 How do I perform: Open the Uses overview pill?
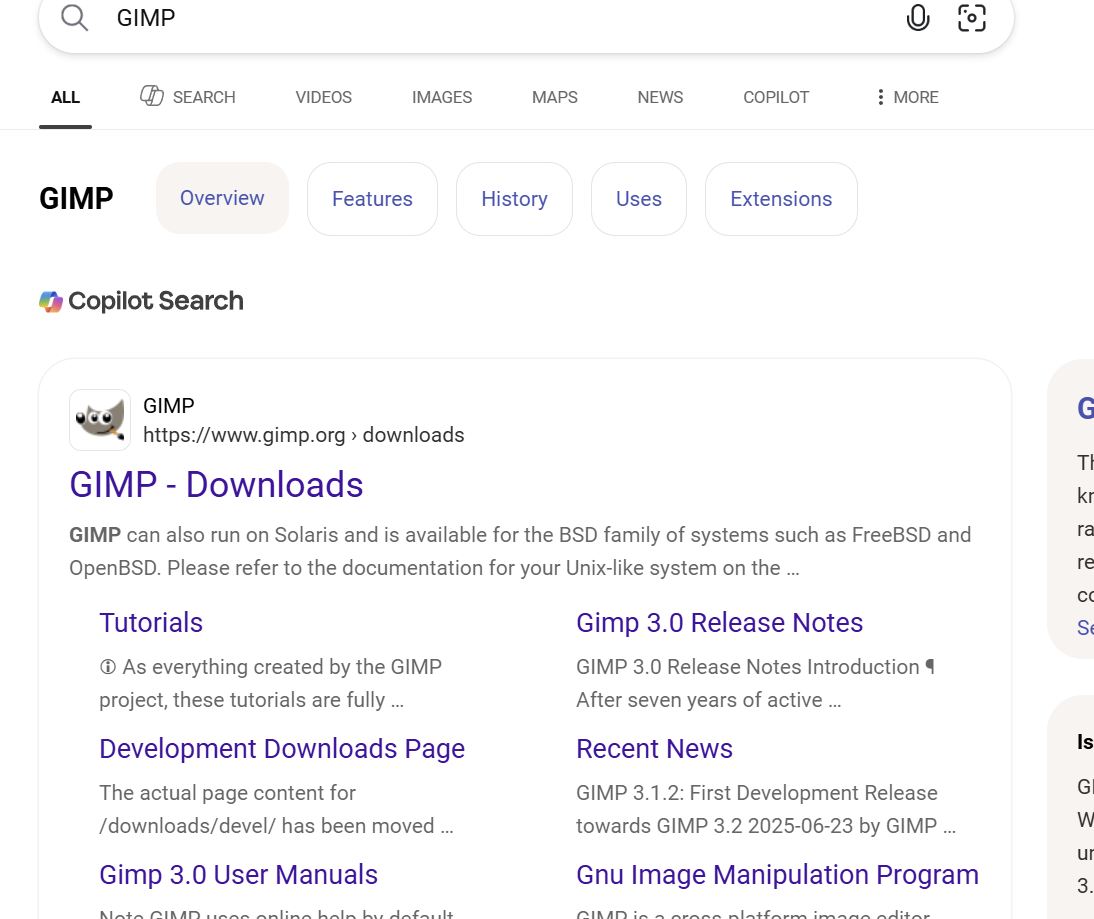(638, 198)
